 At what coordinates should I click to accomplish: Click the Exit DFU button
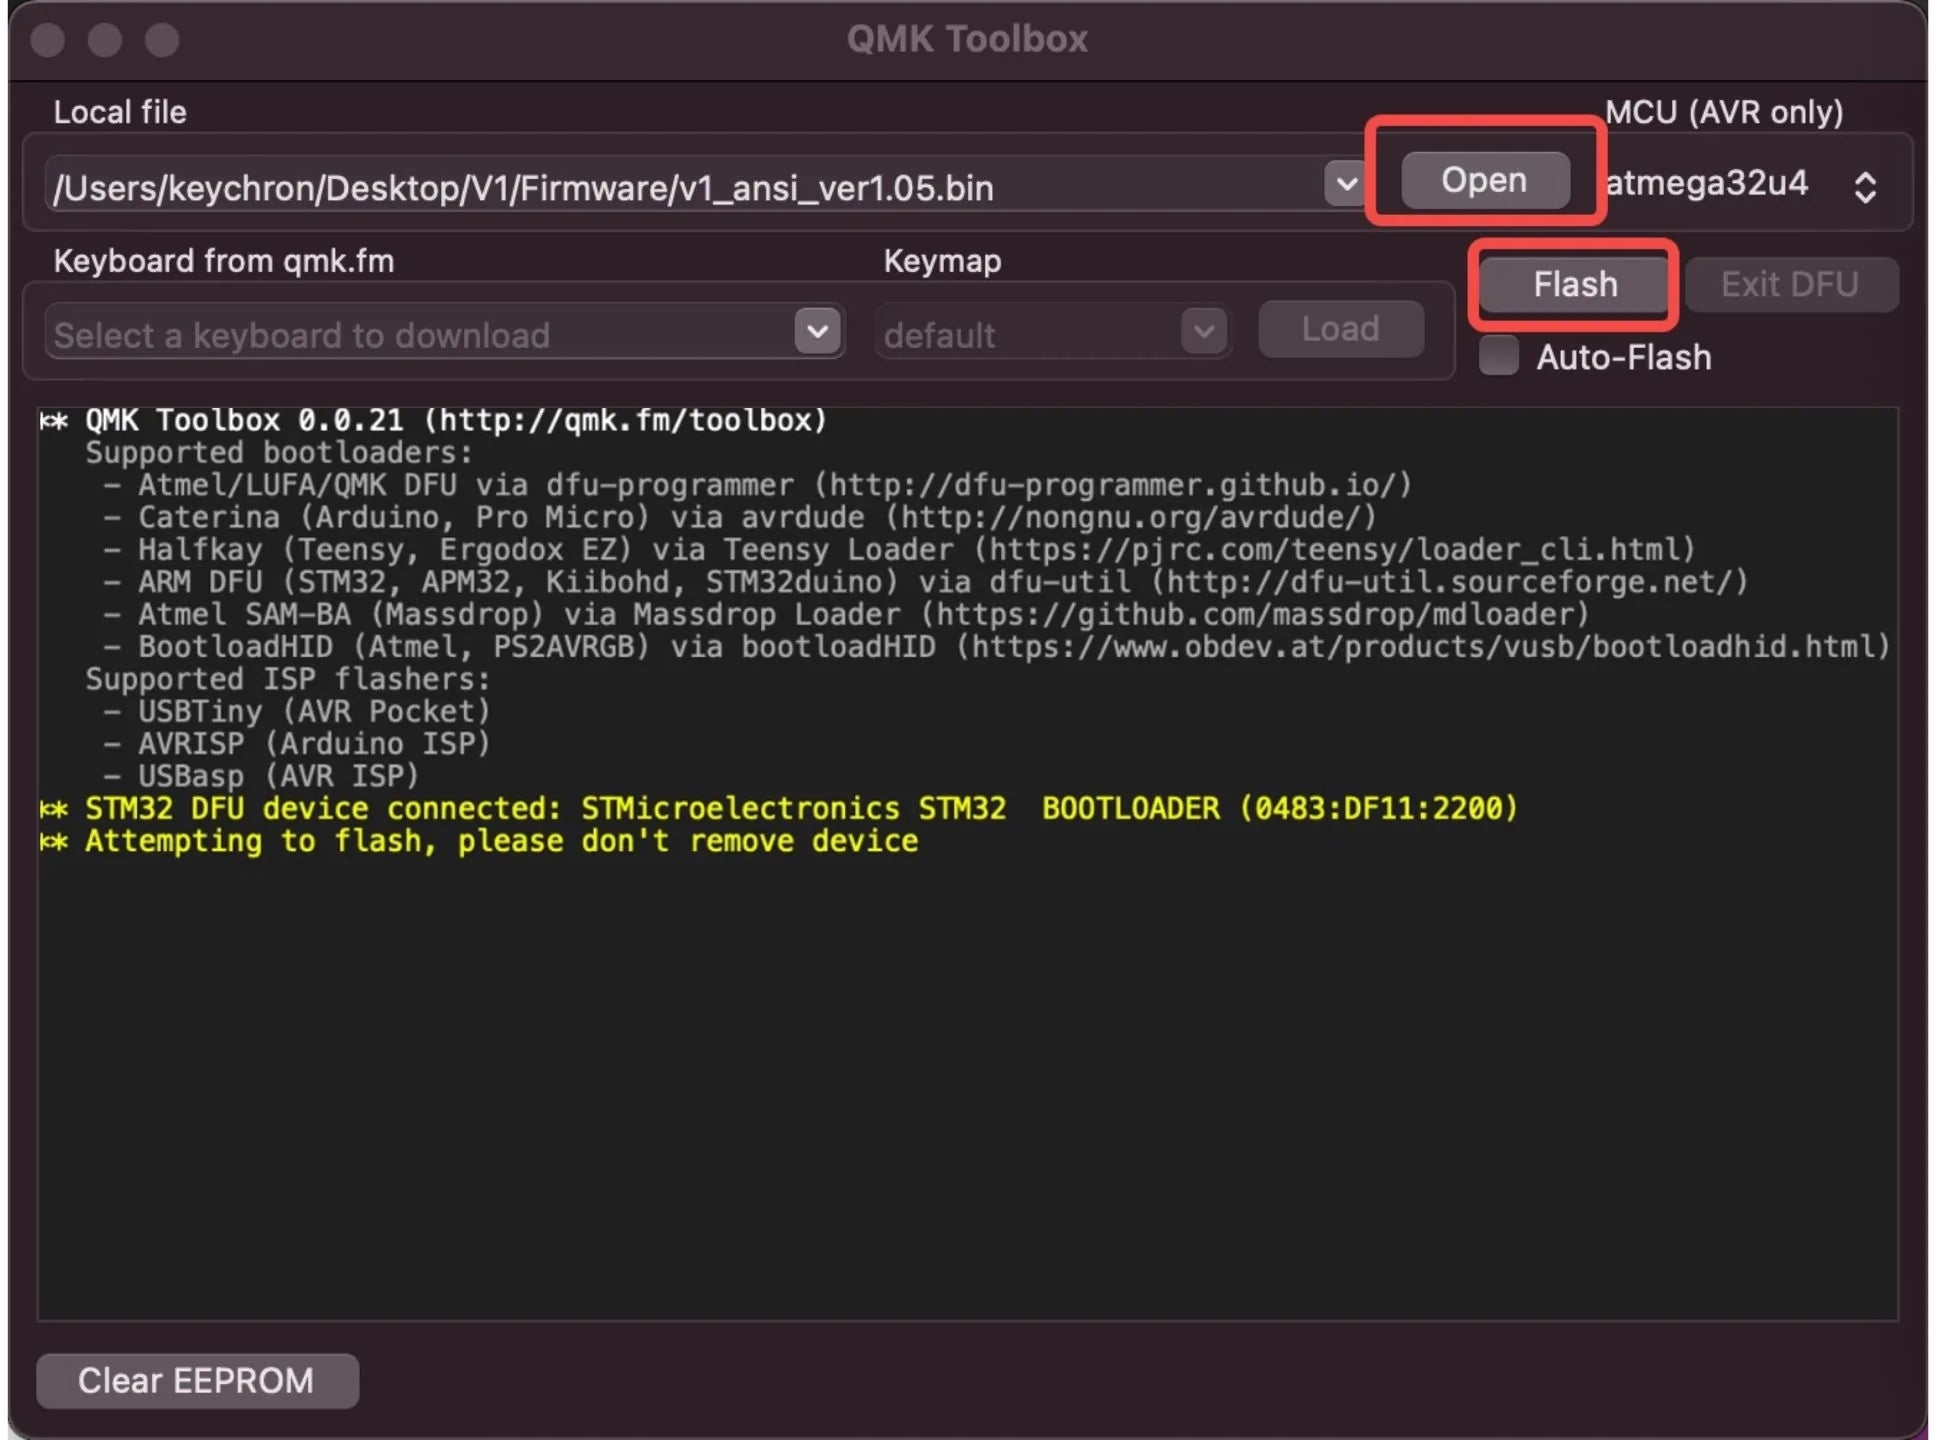click(1792, 283)
